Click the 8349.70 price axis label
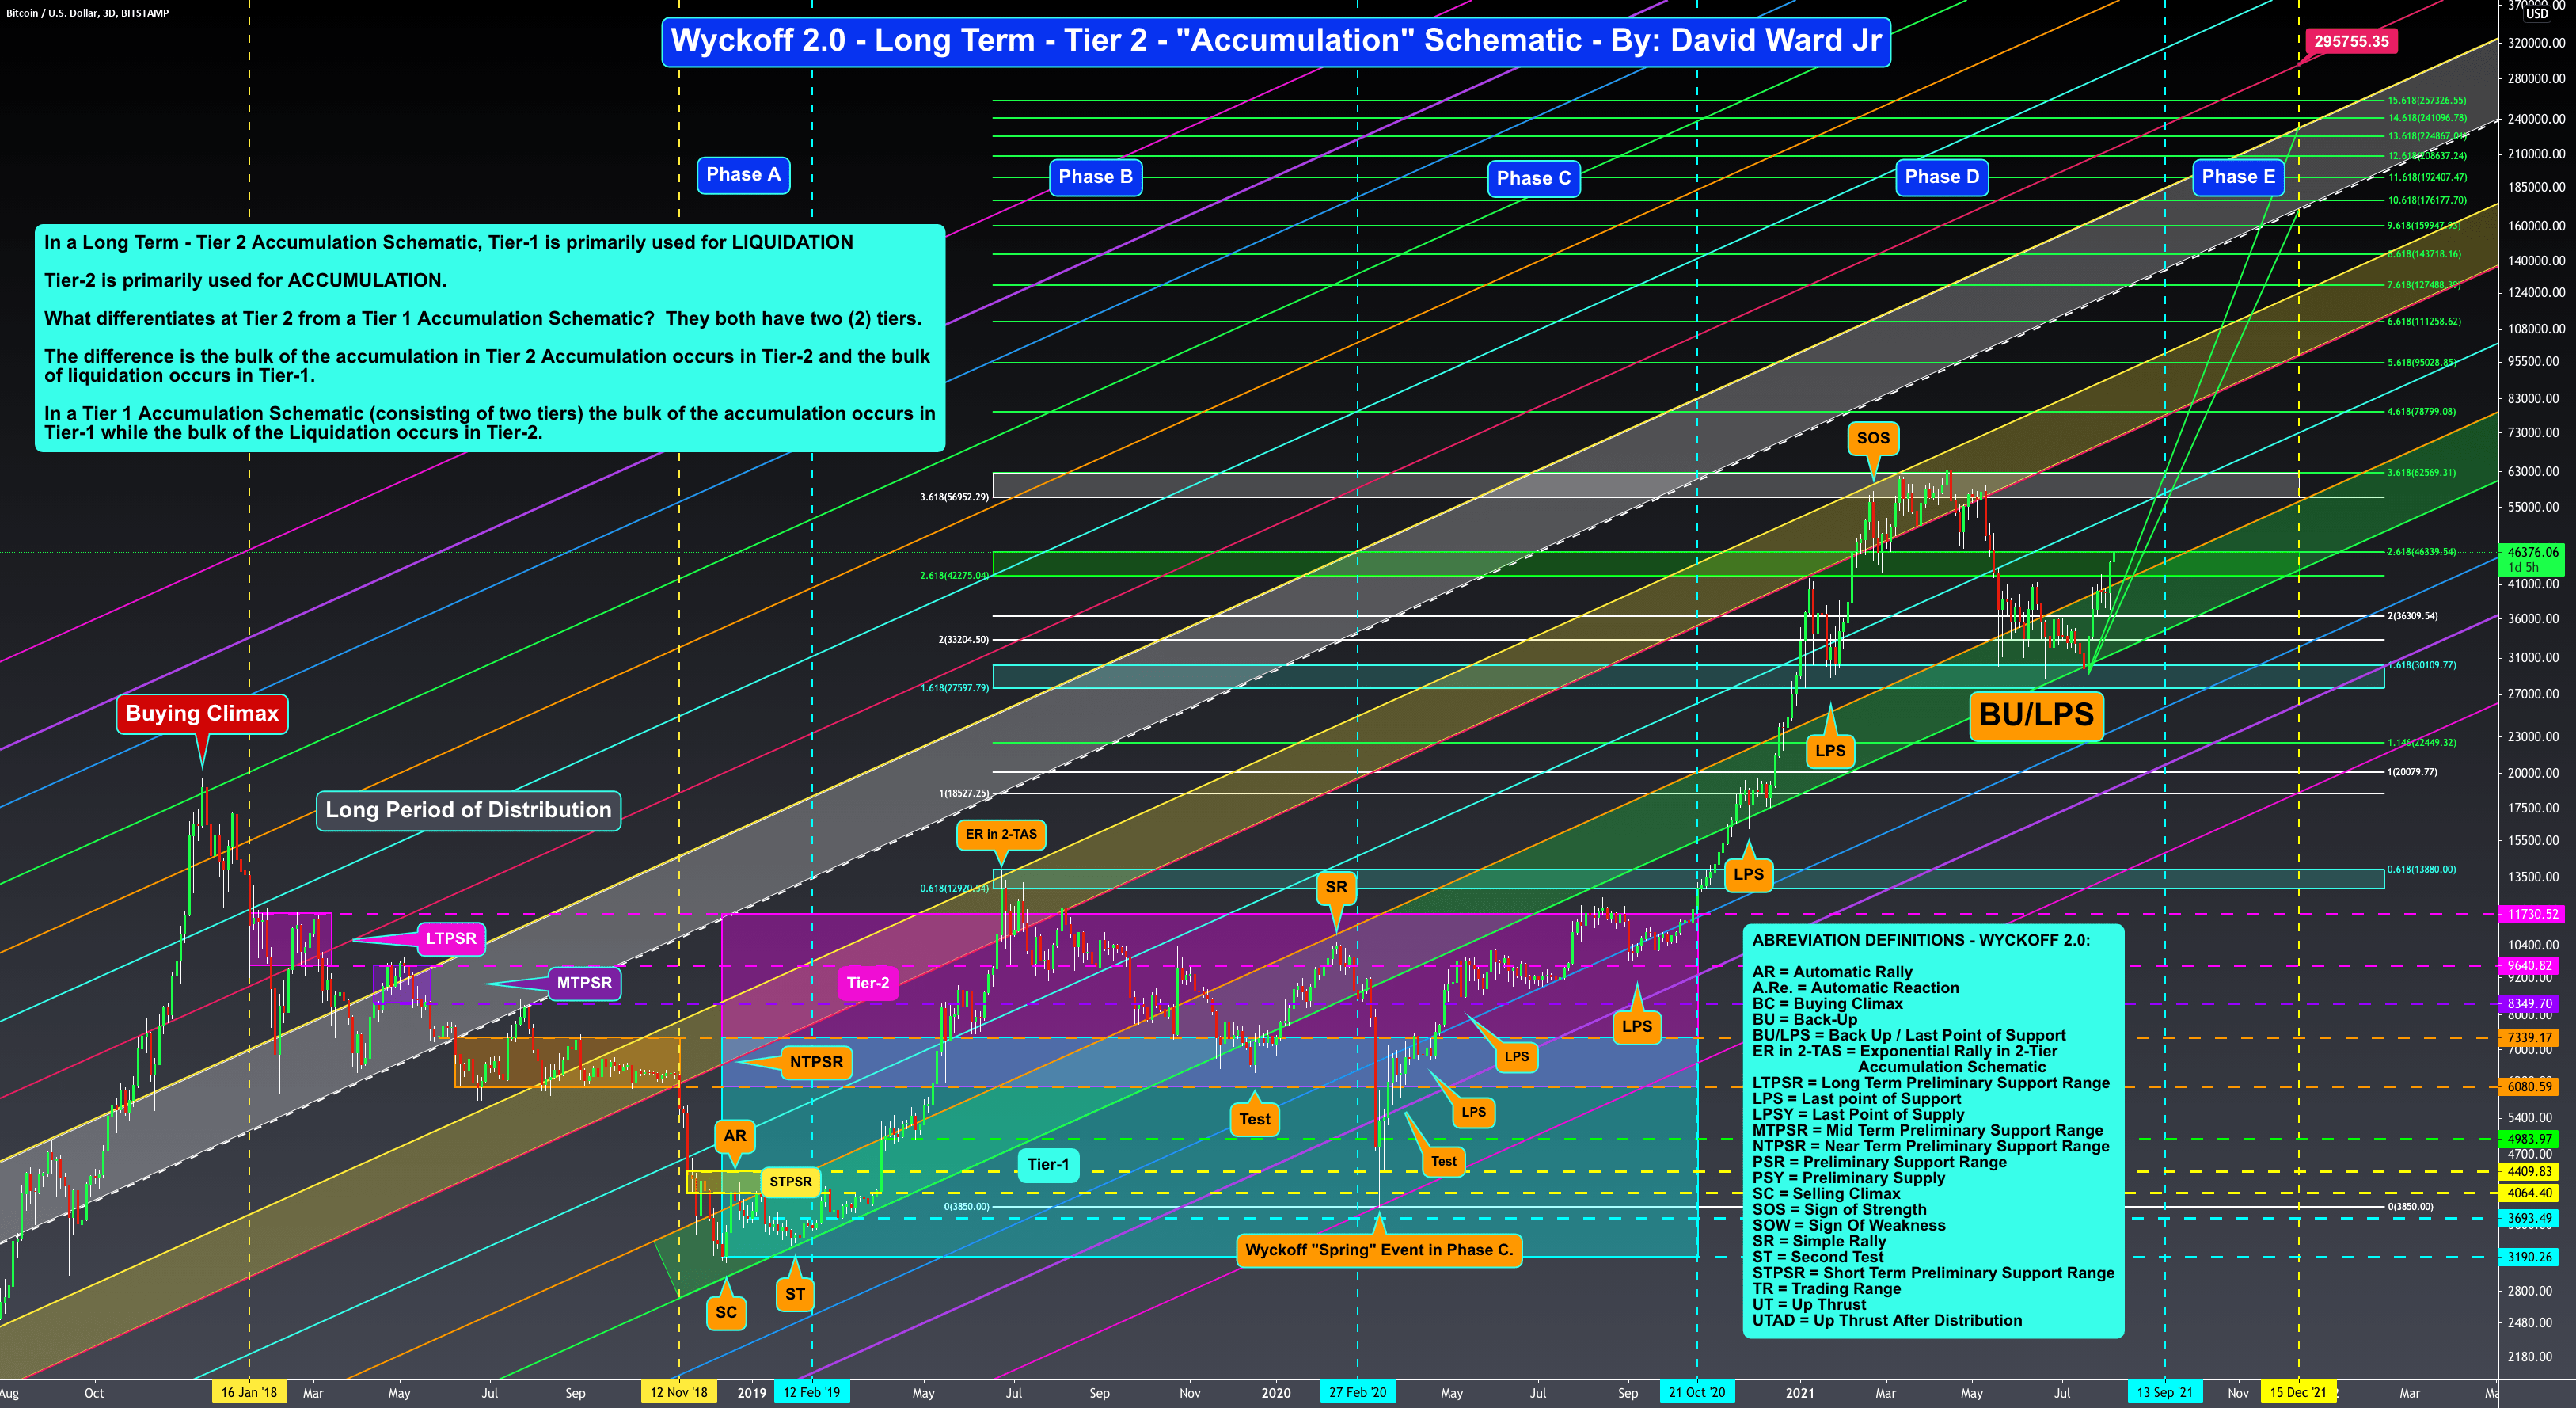Image resolution: width=2576 pixels, height=1408 pixels. click(2532, 1003)
